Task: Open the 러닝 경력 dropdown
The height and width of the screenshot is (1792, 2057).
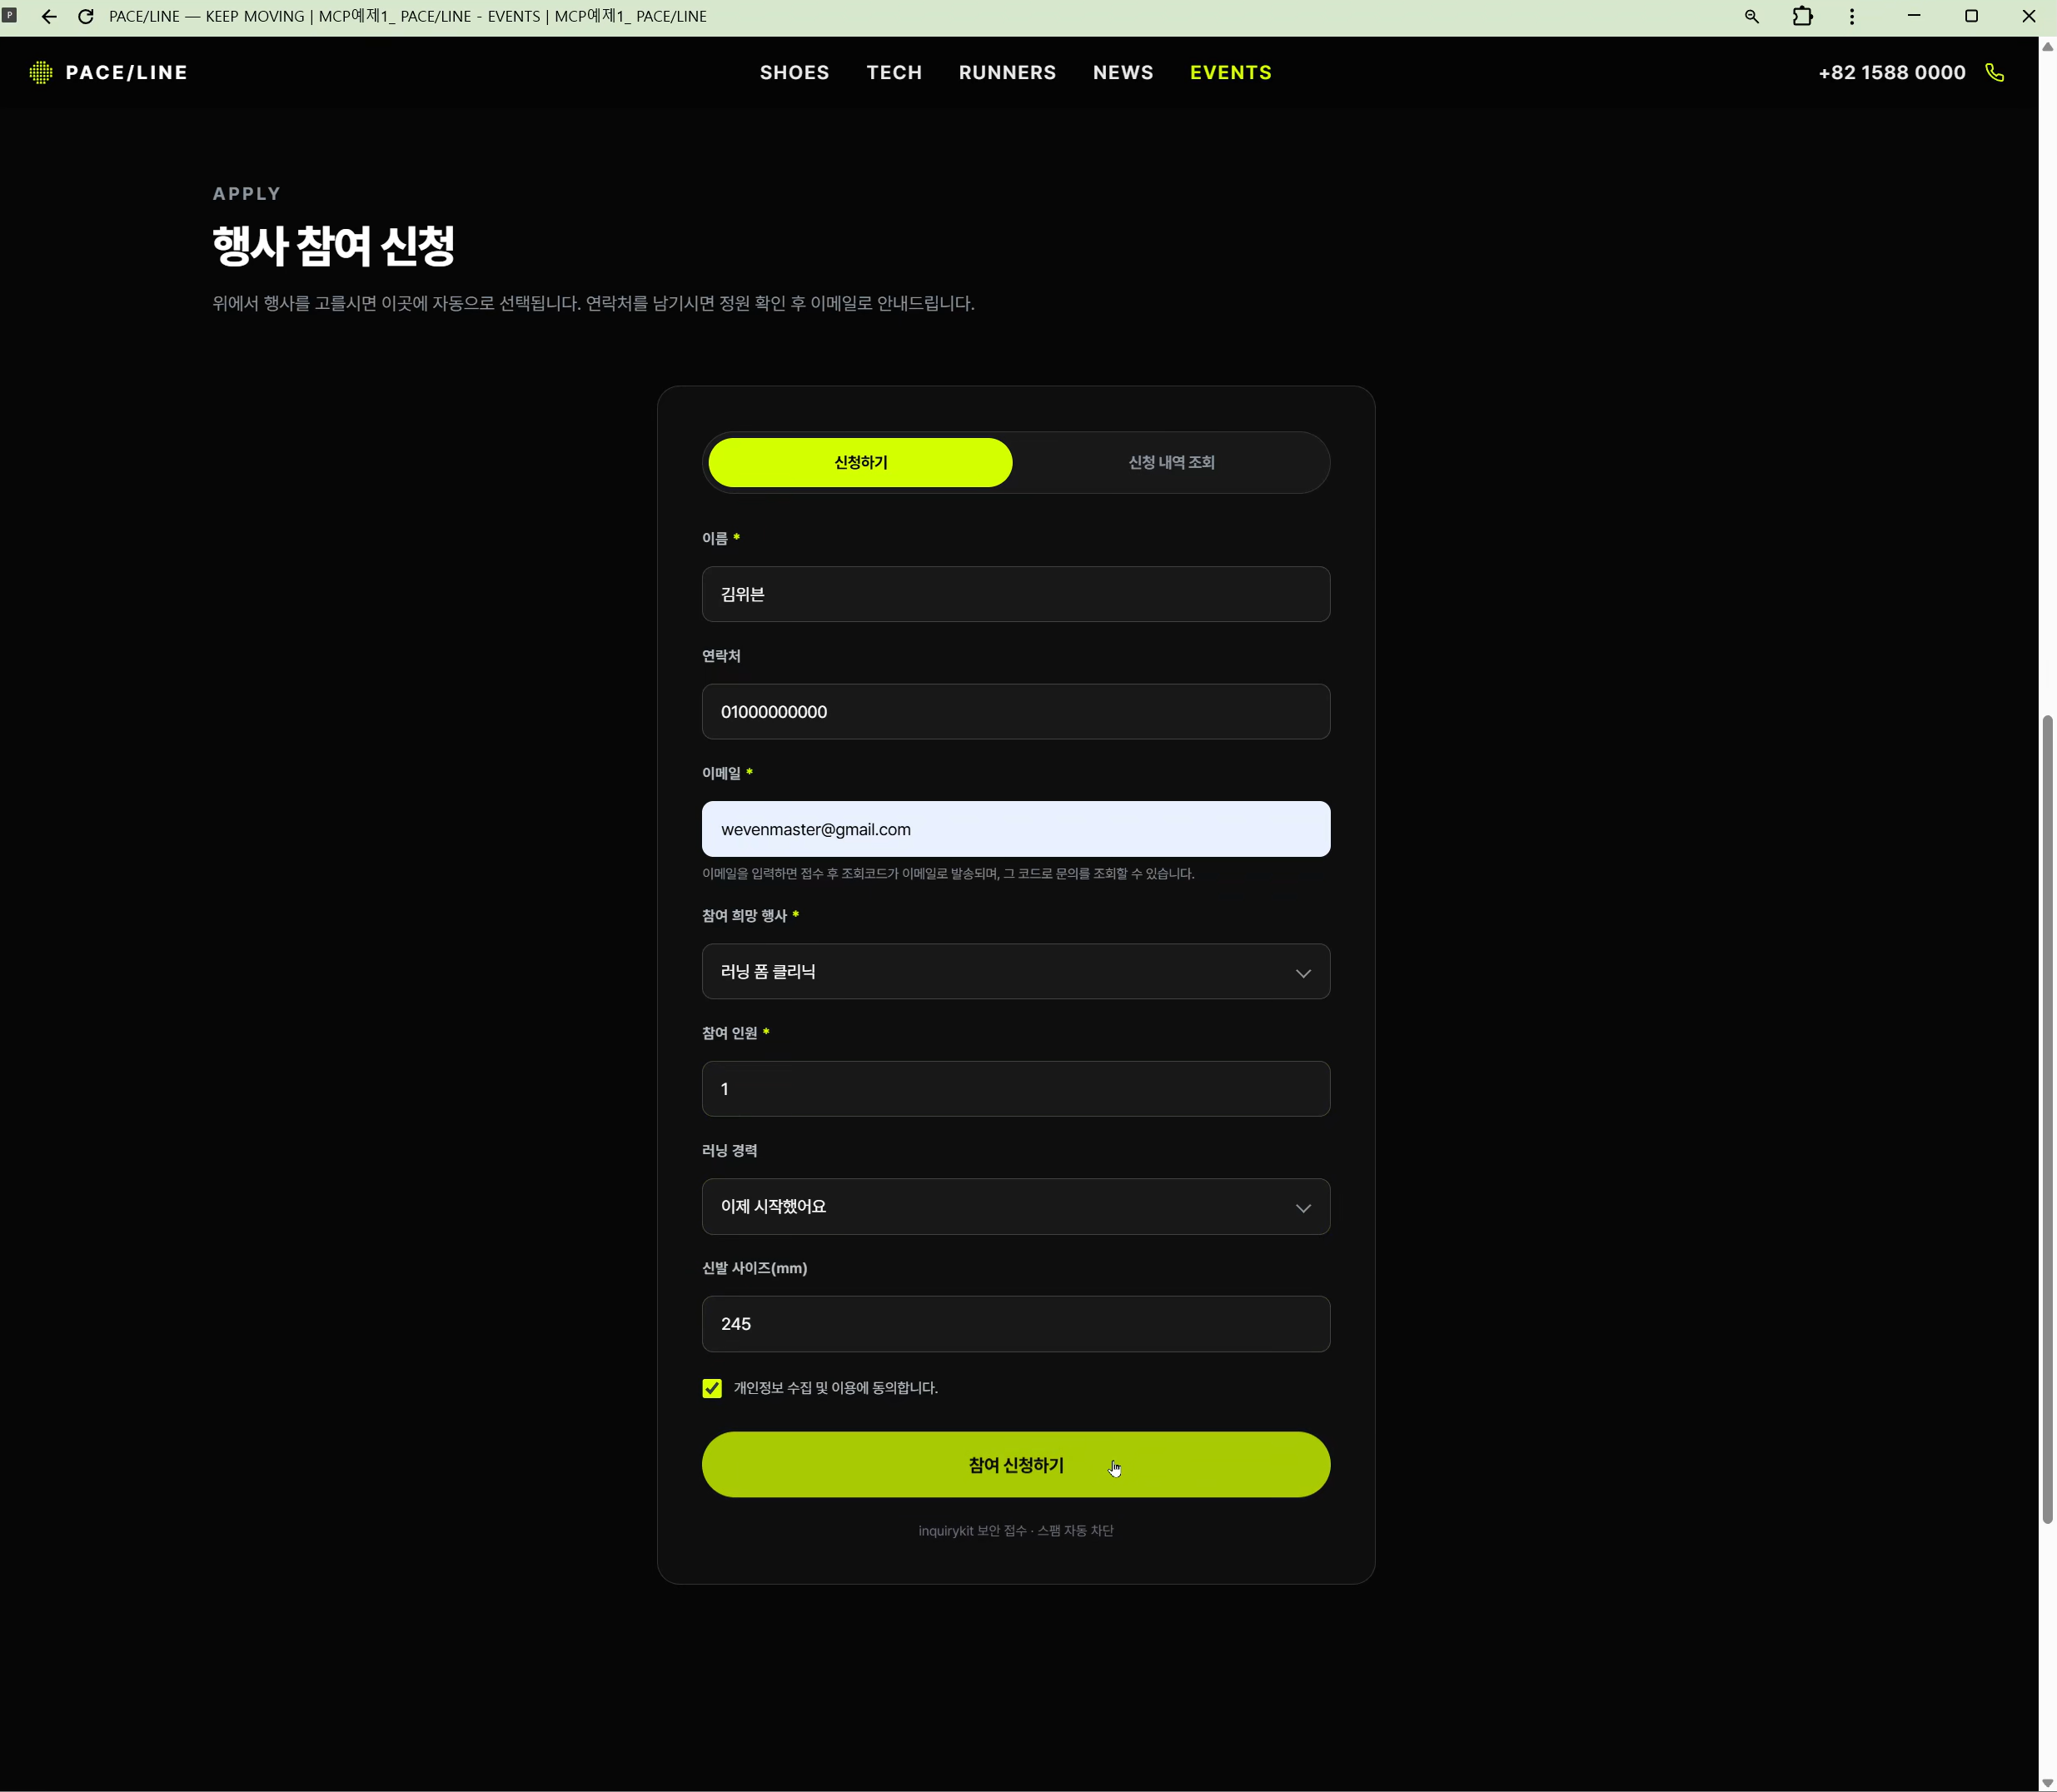Action: (x=1016, y=1207)
